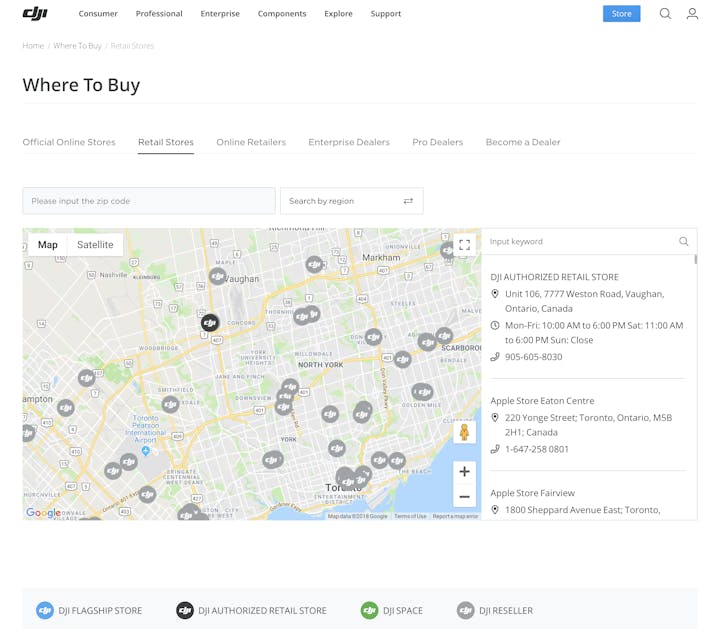Focus the zip code input field
Screen dimensions: 720x629
[x=149, y=201]
